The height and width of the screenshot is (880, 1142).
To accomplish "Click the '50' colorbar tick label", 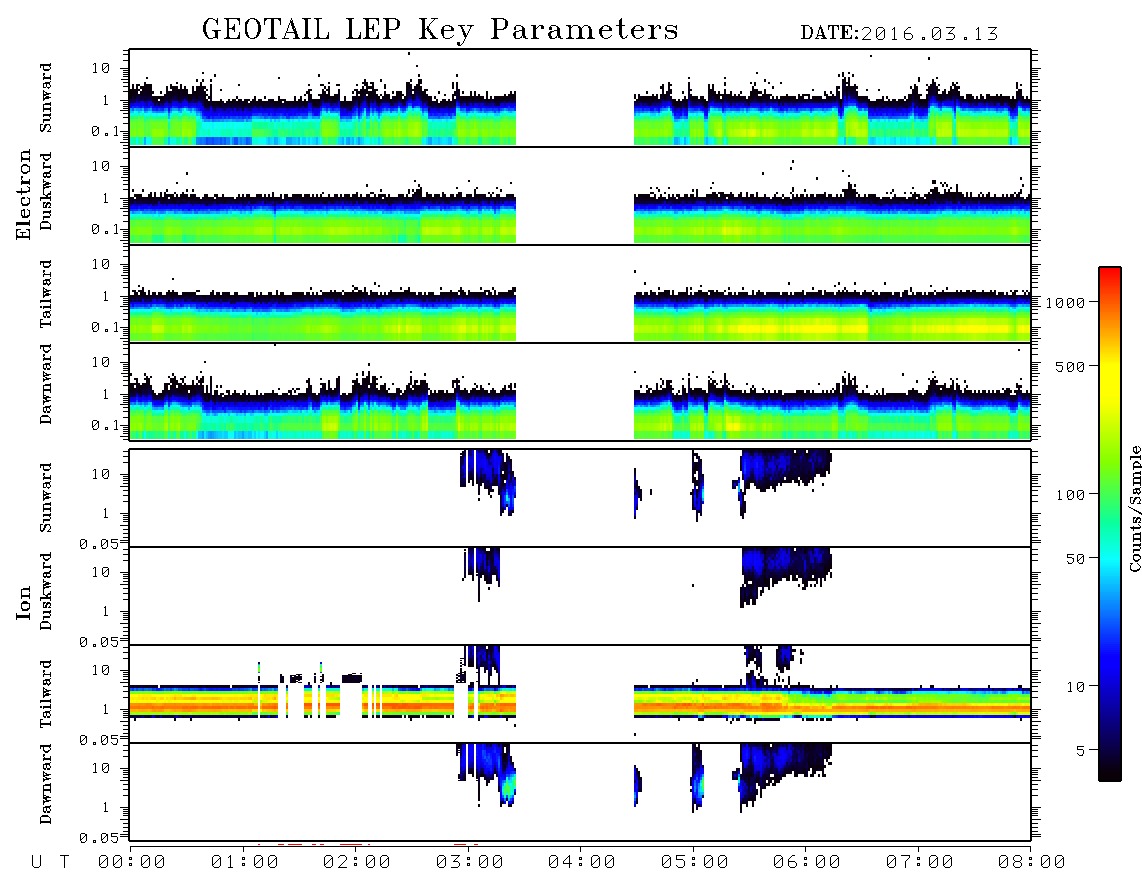I will click(x=1076, y=559).
